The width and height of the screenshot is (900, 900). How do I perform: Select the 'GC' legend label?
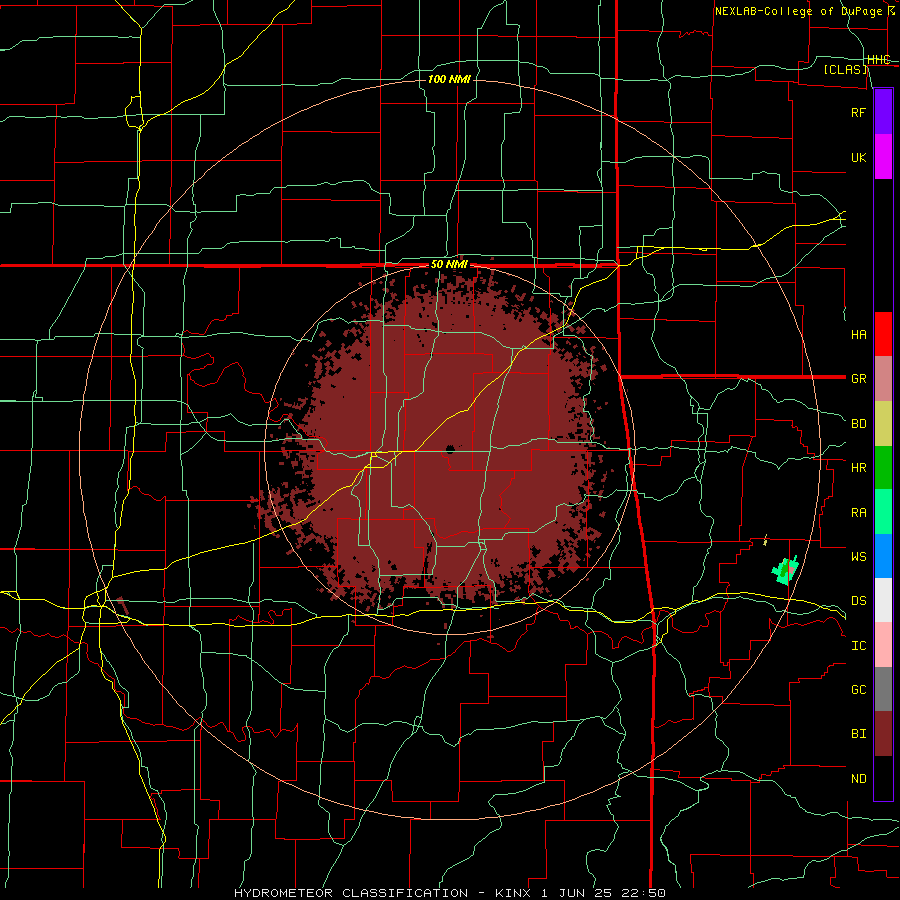[858, 690]
